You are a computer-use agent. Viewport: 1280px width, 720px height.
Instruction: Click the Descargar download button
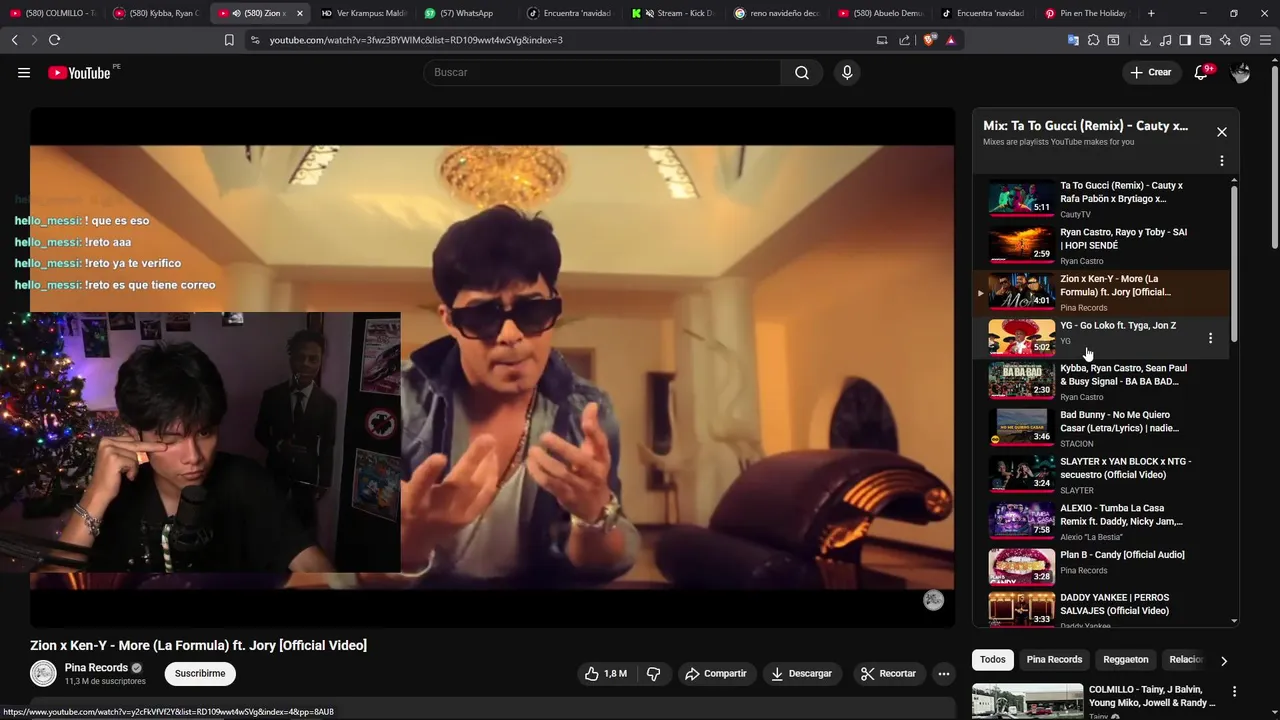click(802, 673)
